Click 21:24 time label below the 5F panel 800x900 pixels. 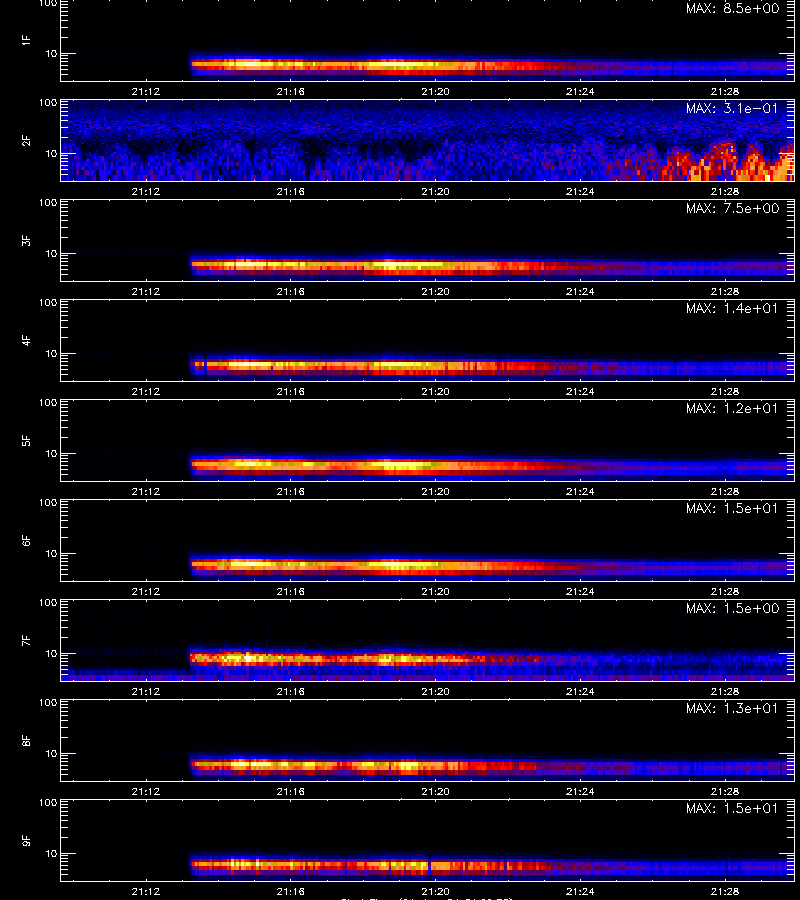pos(580,491)
